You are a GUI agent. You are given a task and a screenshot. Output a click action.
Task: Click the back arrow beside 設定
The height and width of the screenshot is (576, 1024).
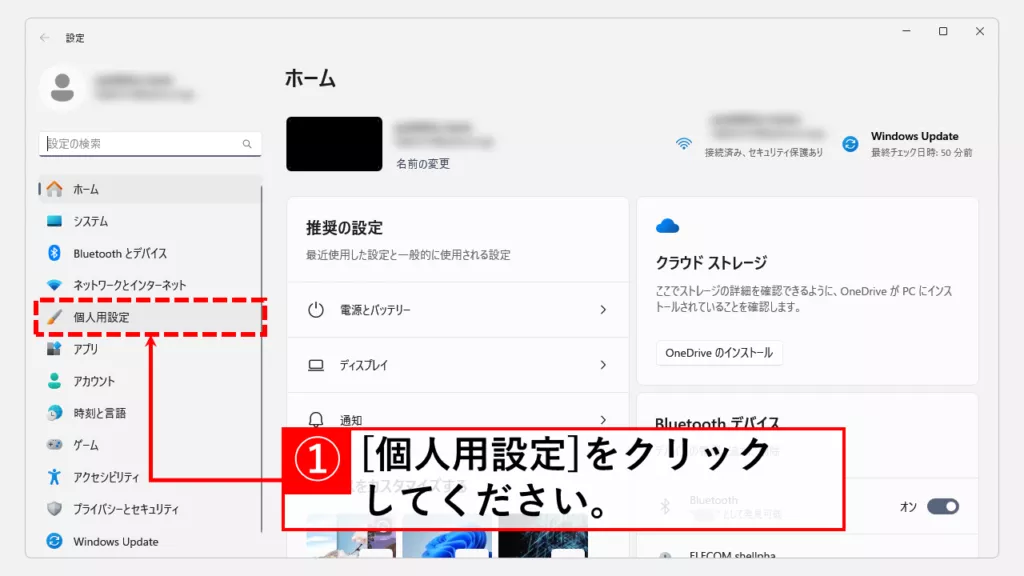click(44, 38)
